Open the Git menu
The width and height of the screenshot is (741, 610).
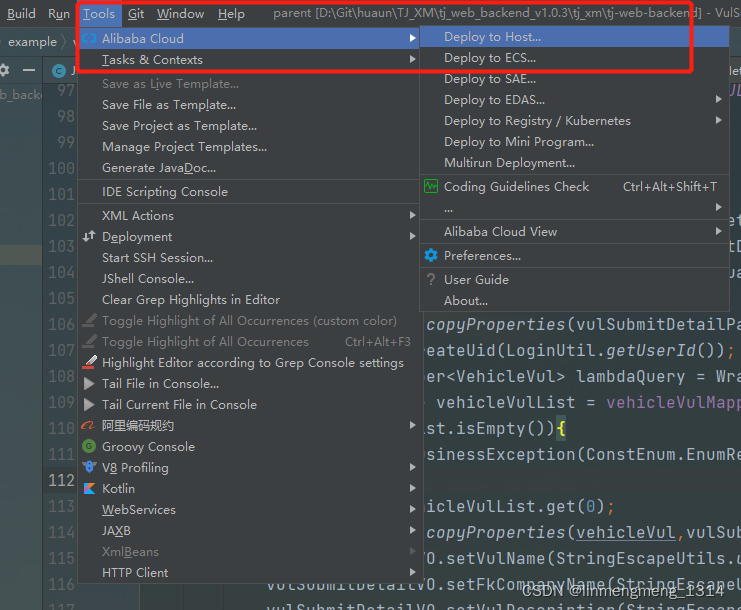(x=136, y=14)
